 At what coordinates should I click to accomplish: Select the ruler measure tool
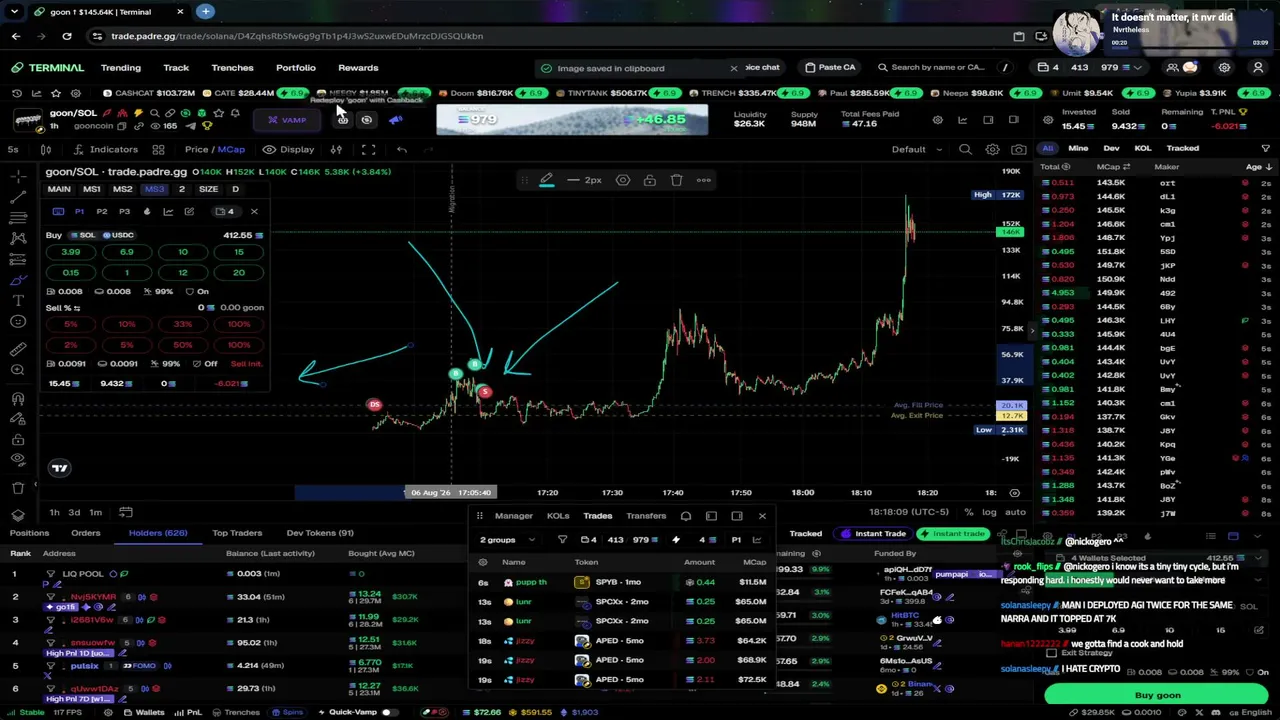[x=18, y=349]
